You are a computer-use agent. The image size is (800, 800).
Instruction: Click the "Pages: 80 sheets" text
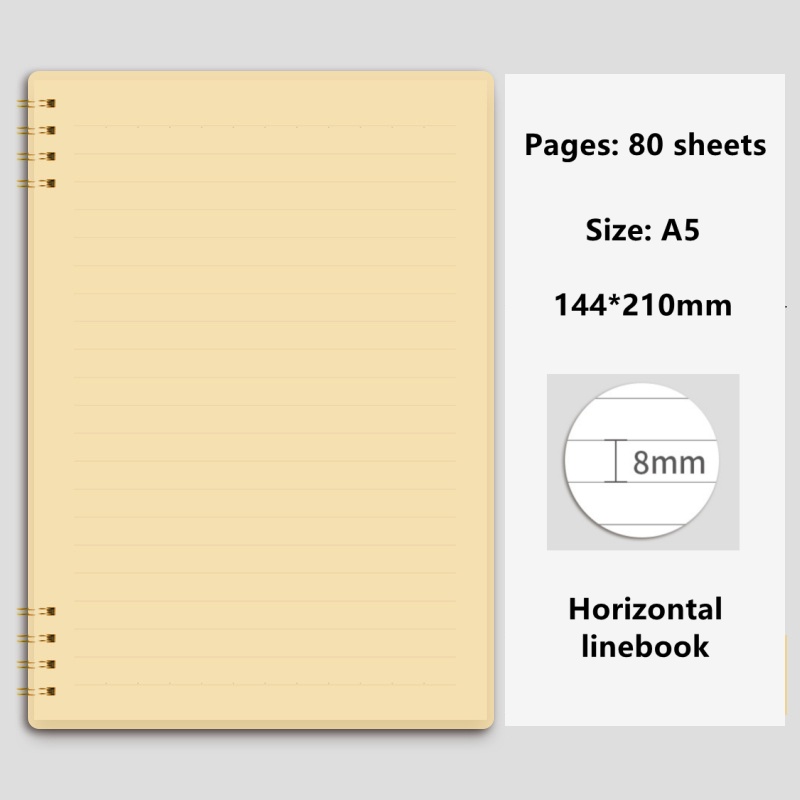645,145
